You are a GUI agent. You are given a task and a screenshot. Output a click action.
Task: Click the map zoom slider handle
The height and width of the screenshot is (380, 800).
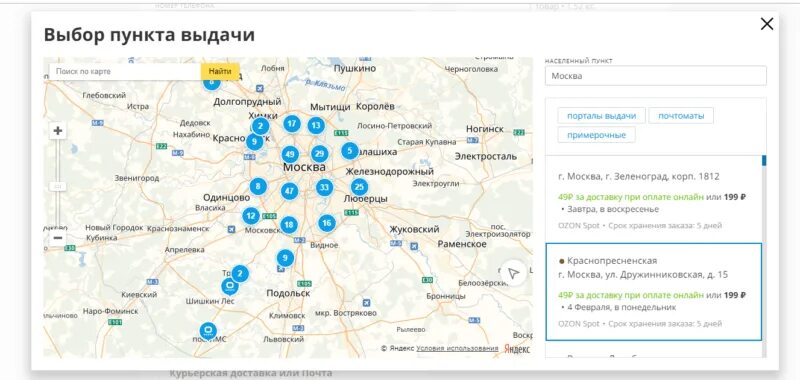pos(58,186)
